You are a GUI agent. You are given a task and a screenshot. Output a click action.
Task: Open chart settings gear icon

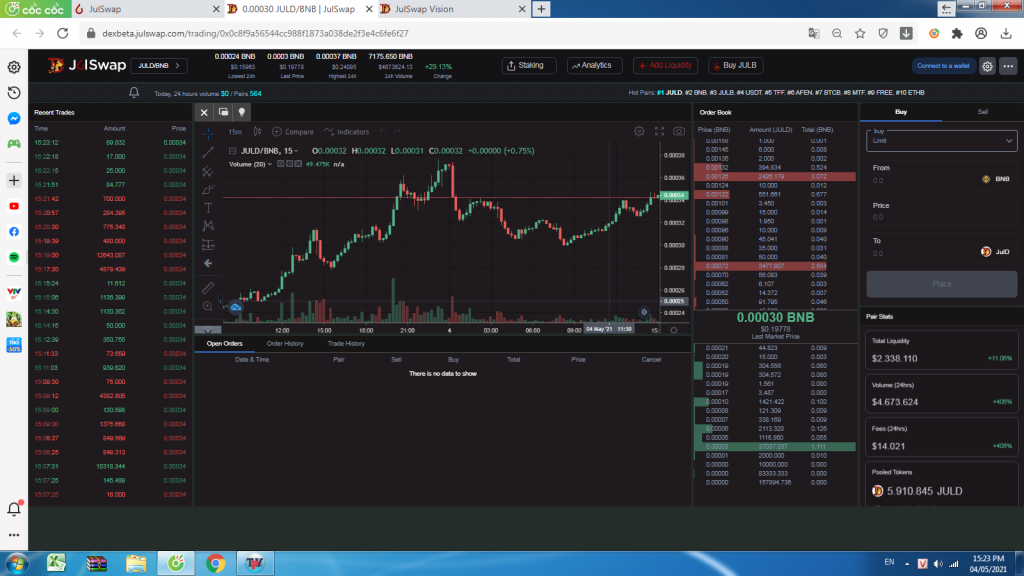(x=640, y=131)
